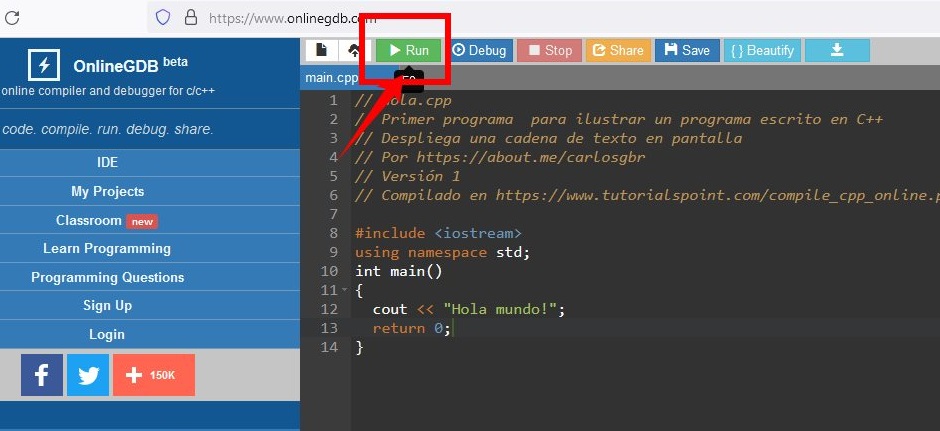Run the program with the green Run button
This screenshot has width=940, height=431.
coord(408,50)
